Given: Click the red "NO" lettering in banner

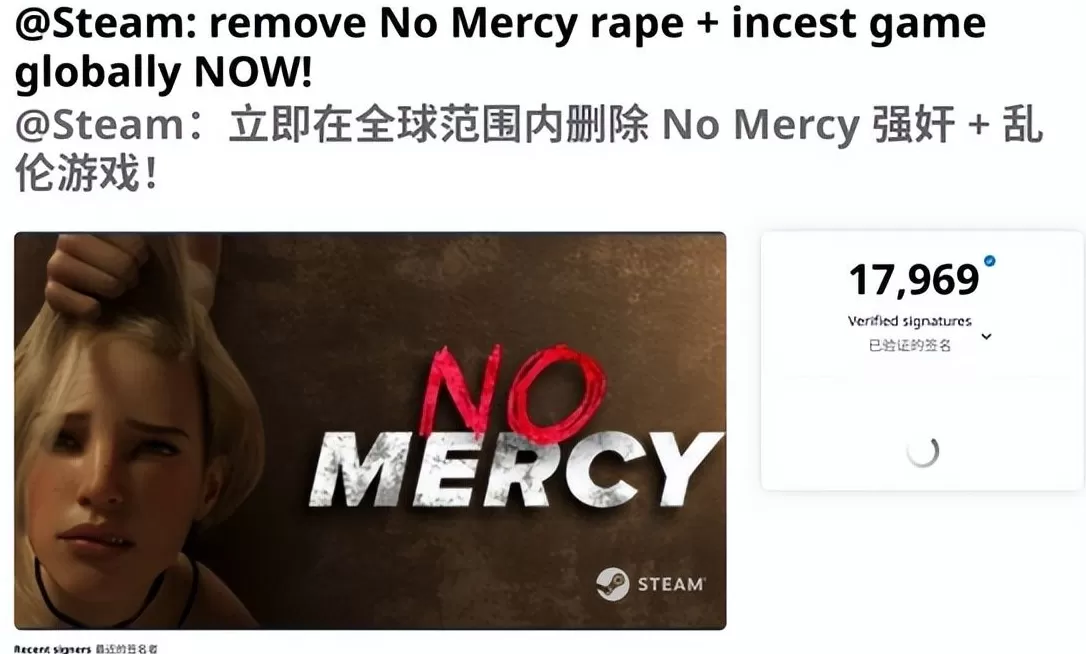Looking at the screenshot, I should pyautogui.click(x=514, y=394).
